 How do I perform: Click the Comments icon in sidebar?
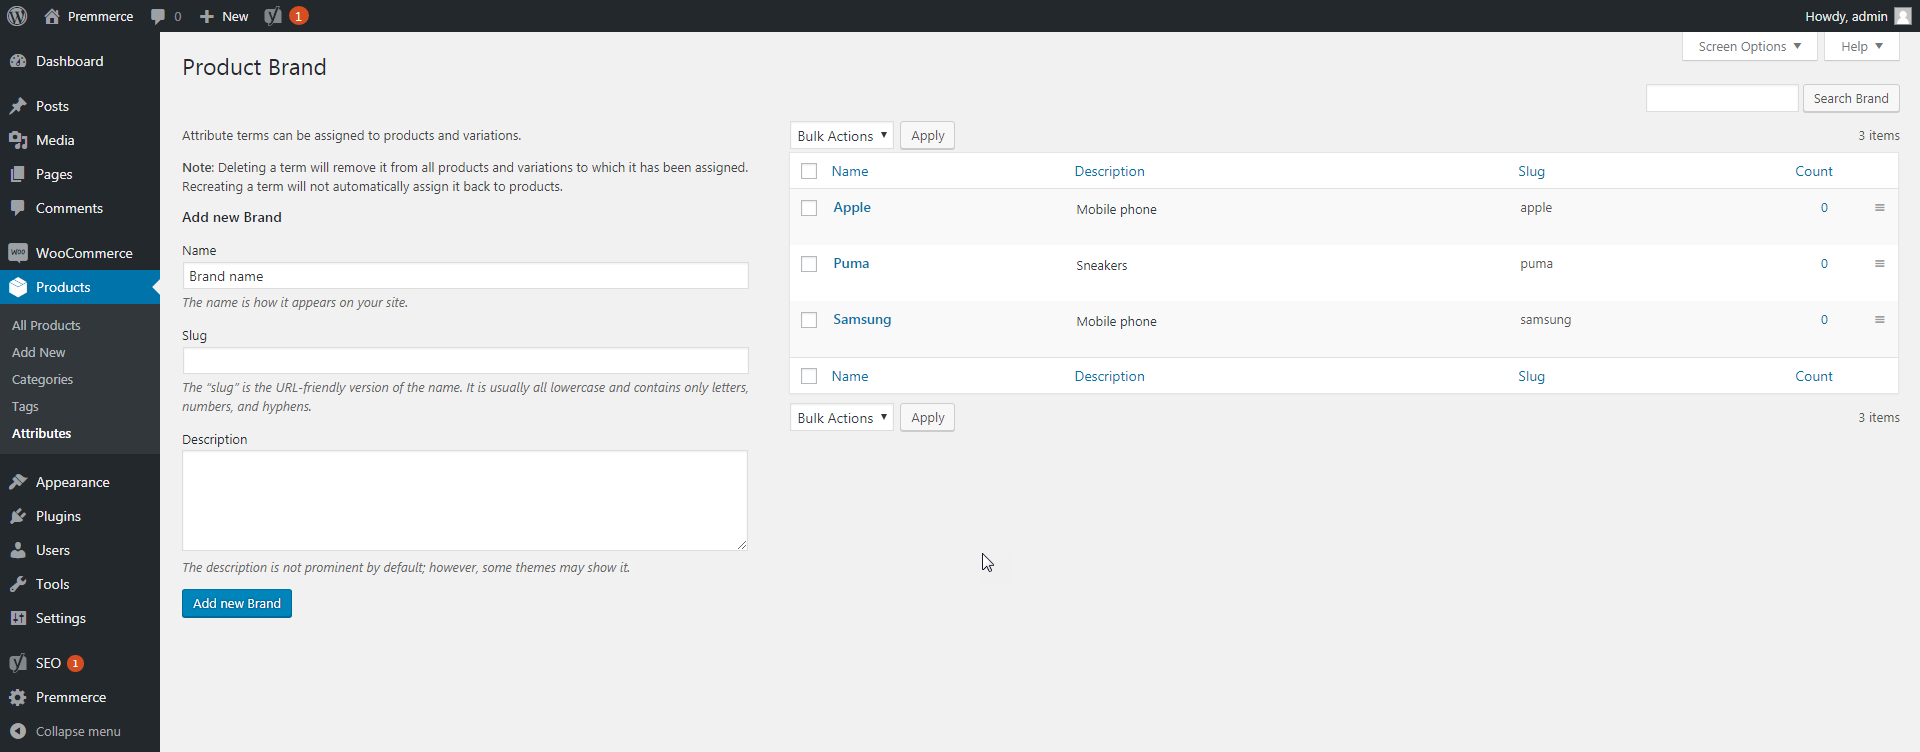pos(18,208)
